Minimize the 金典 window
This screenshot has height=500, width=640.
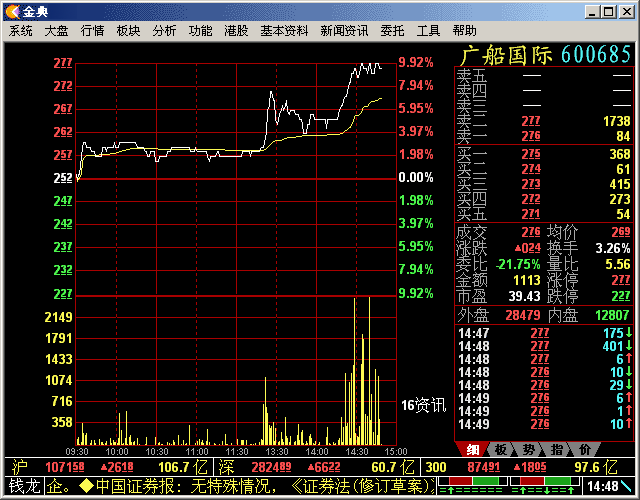pos(592,12)
